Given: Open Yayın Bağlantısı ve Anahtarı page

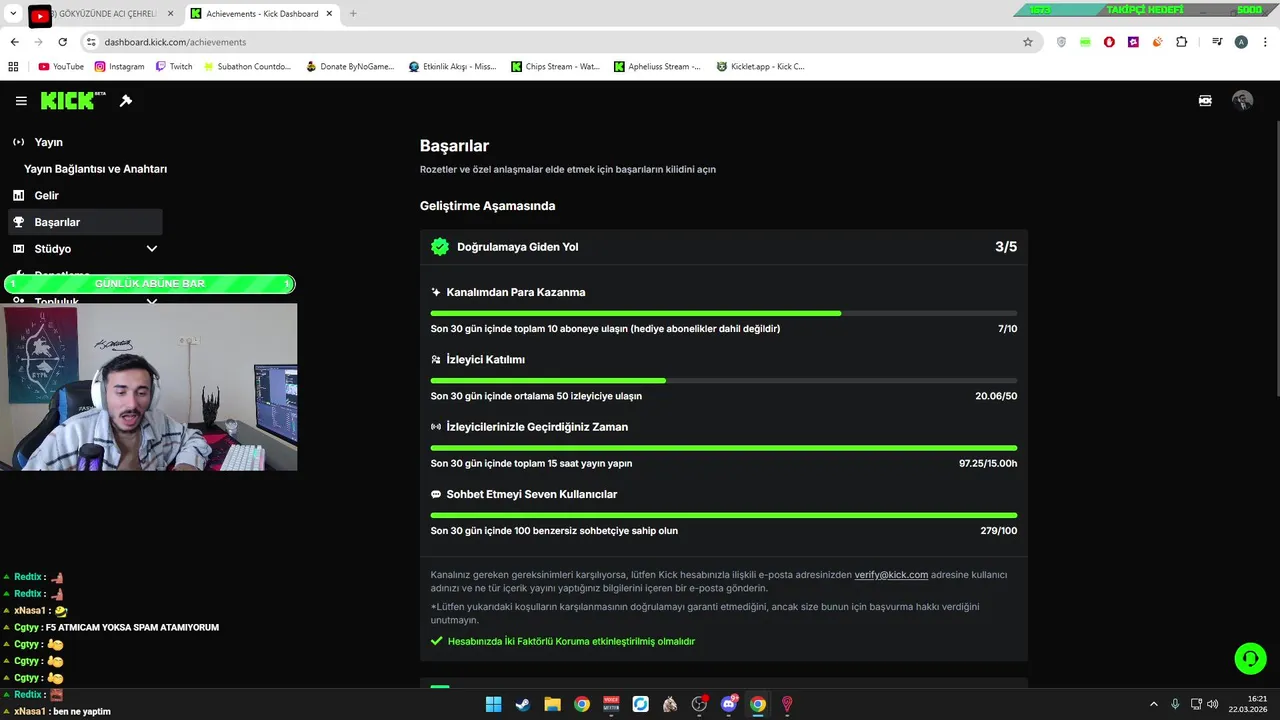Looking at the screenshot, I should tap(95, 169).
